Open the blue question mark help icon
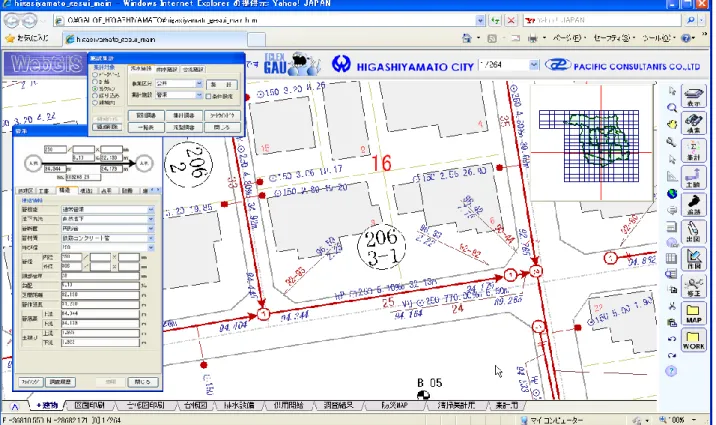 (x=671, y=371)
